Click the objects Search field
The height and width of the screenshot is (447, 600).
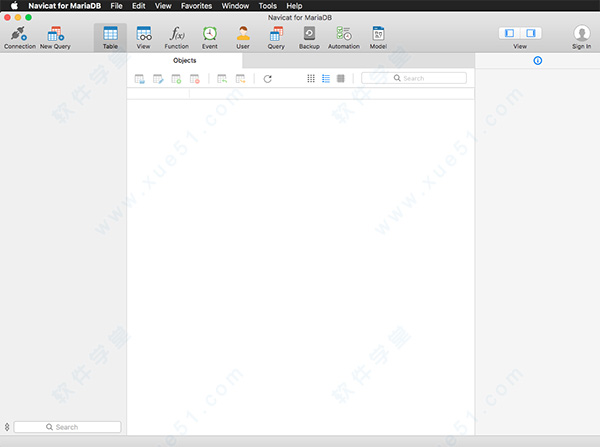[x=414, y=78]
